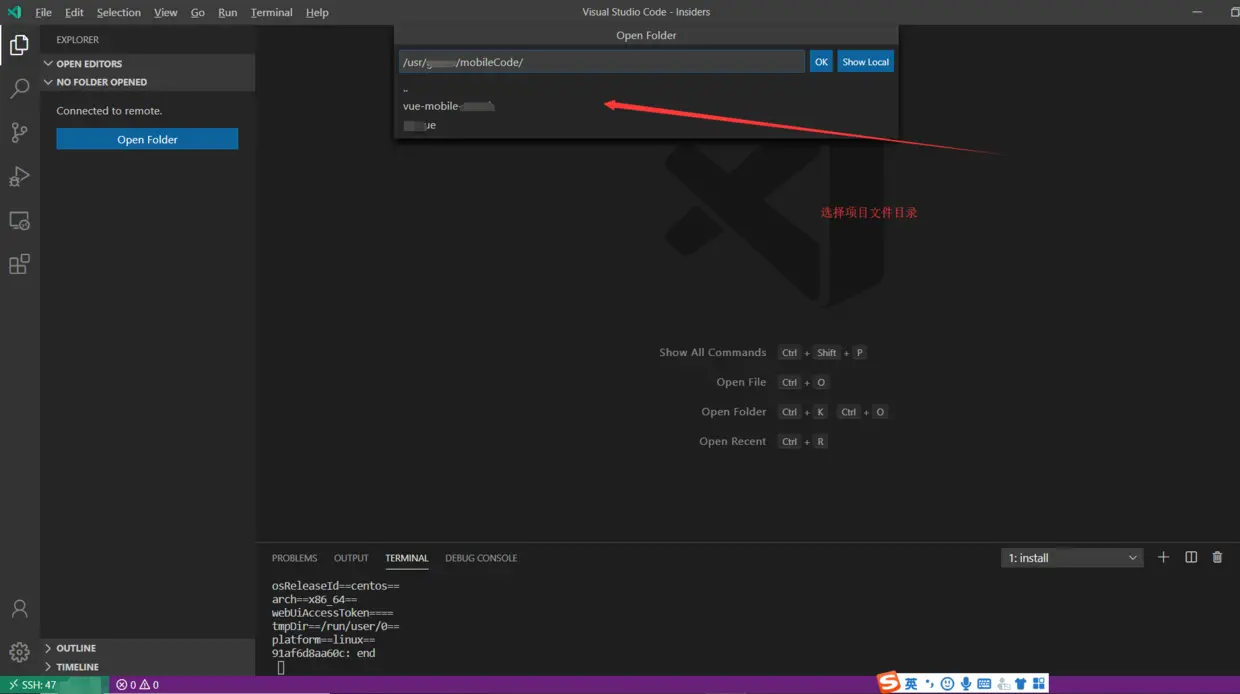Kill terminal with trash icon
Screen dimensions: 1240x694
[x=1217, y=557]
